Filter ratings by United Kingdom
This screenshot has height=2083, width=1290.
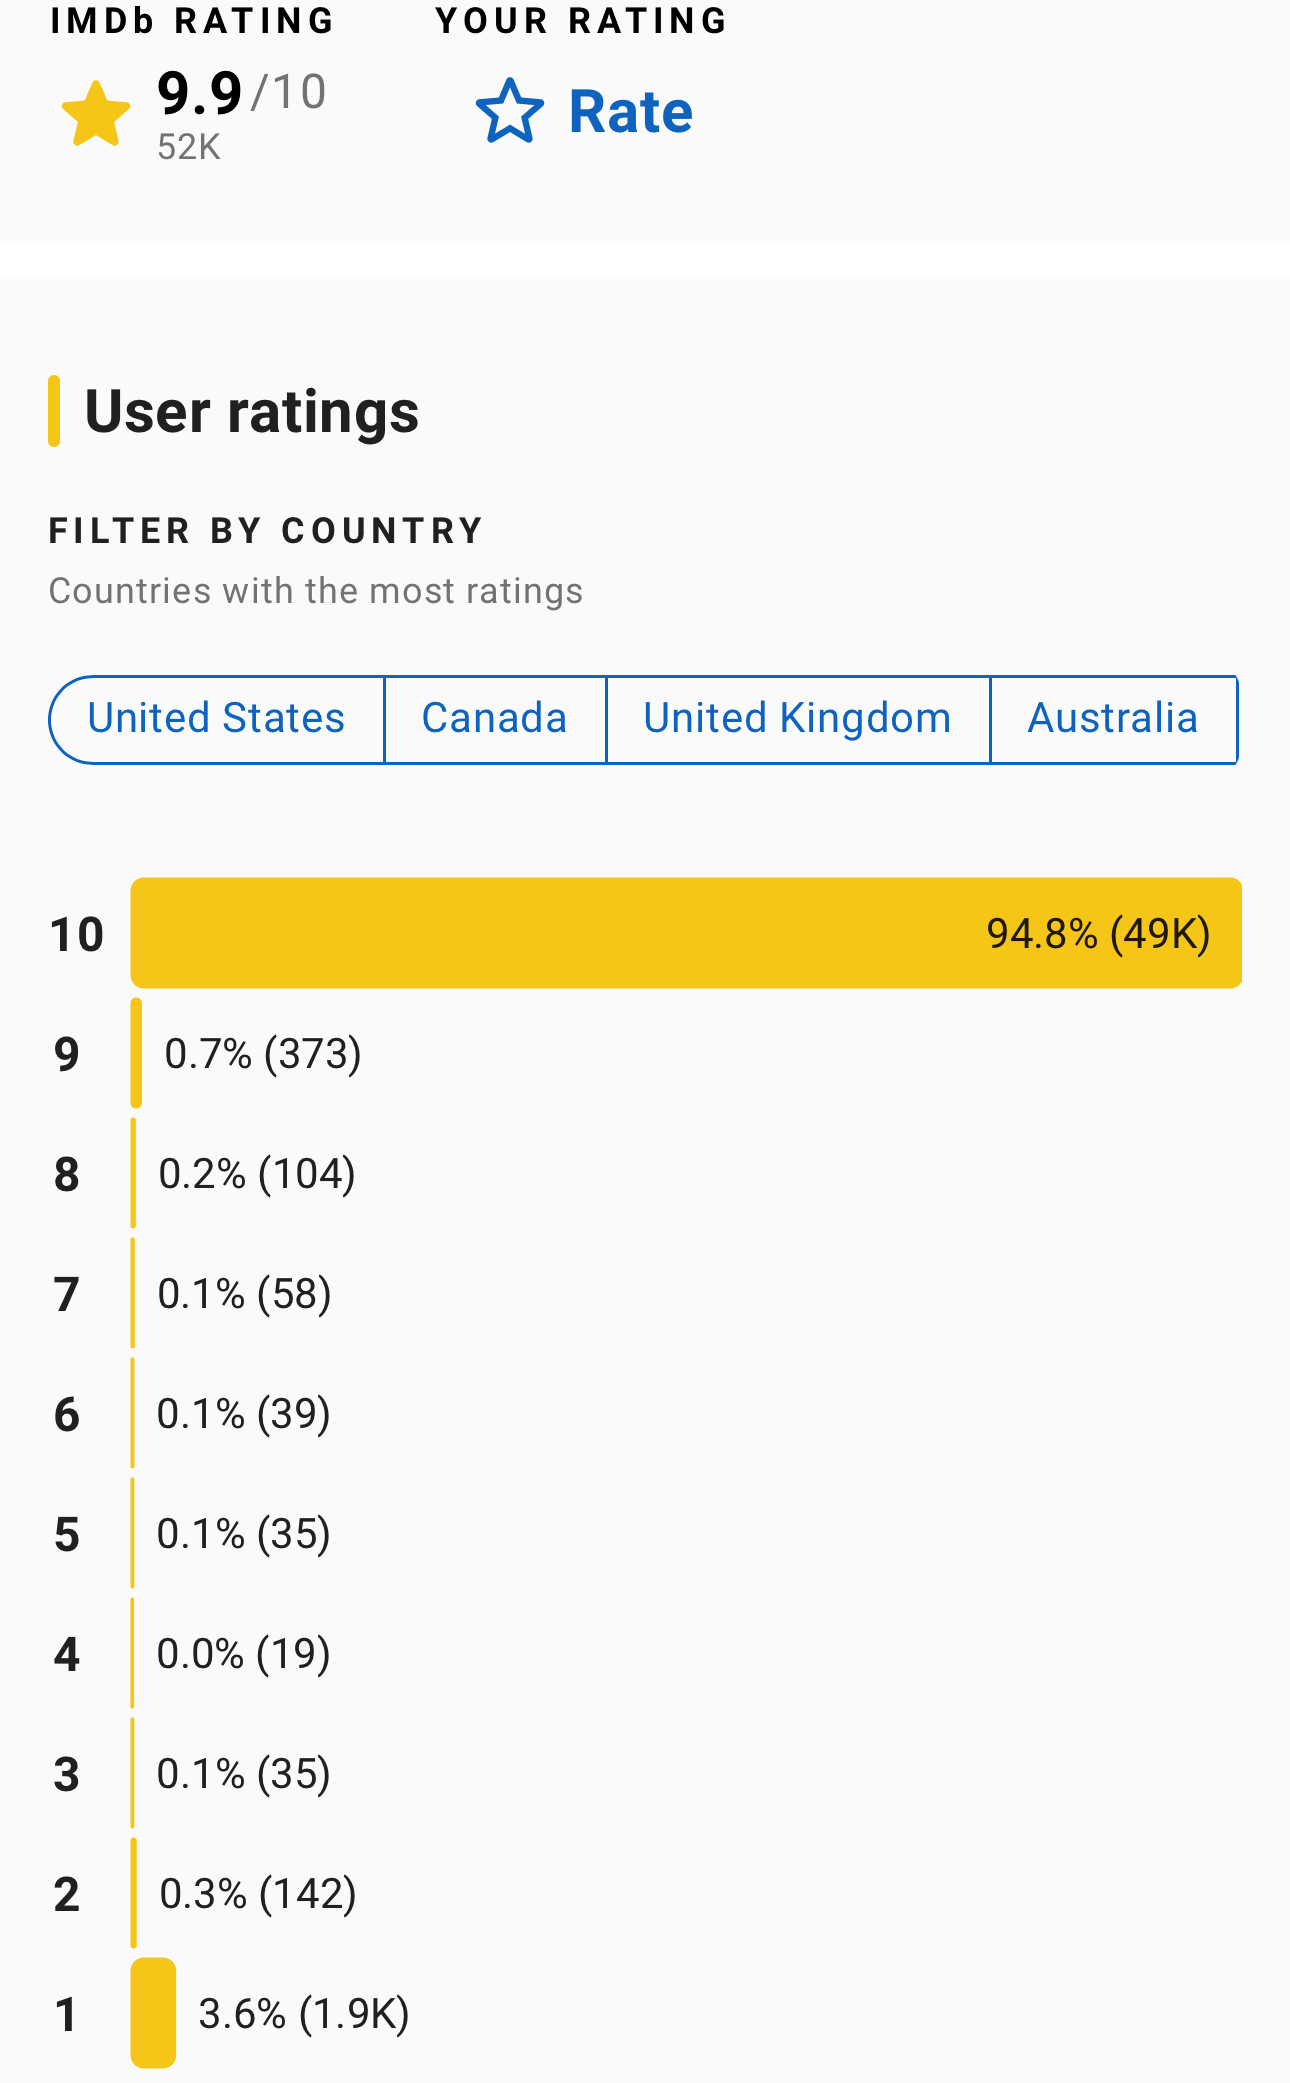click(797, 719)
